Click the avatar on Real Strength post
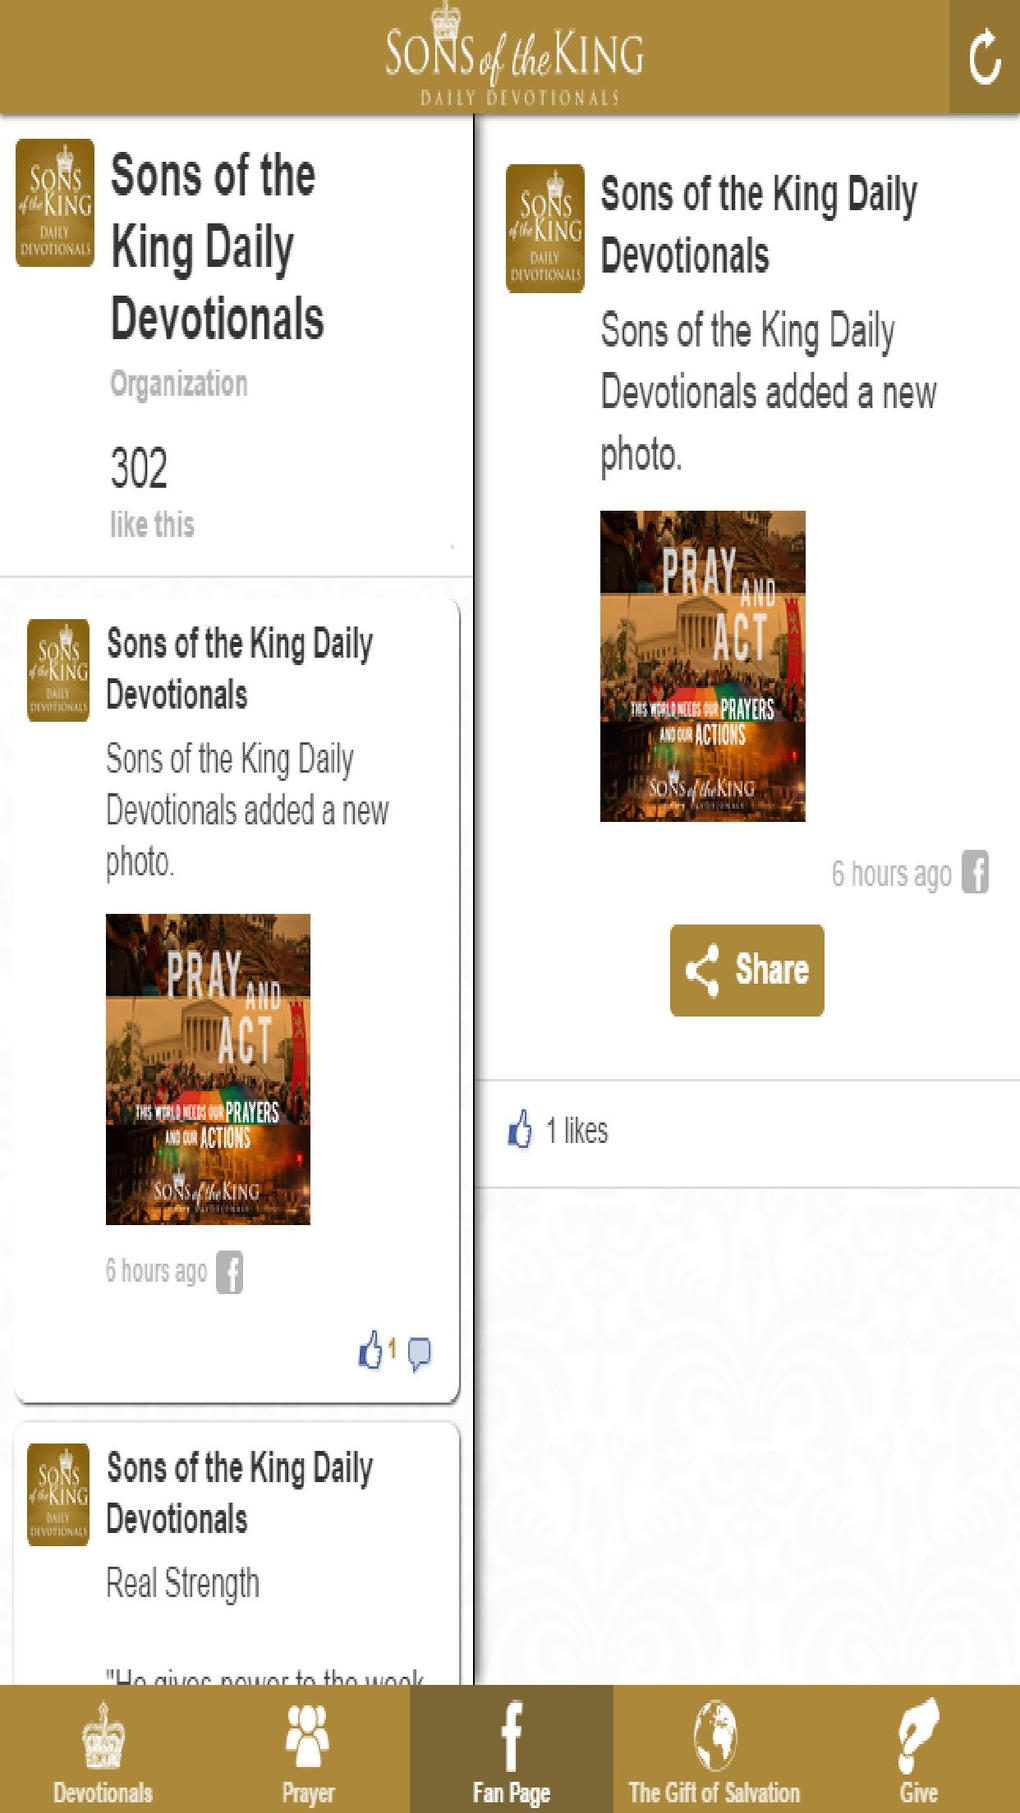Image resolution: width=1020 pixels, height=1813 pixels. coord(58,1494)
